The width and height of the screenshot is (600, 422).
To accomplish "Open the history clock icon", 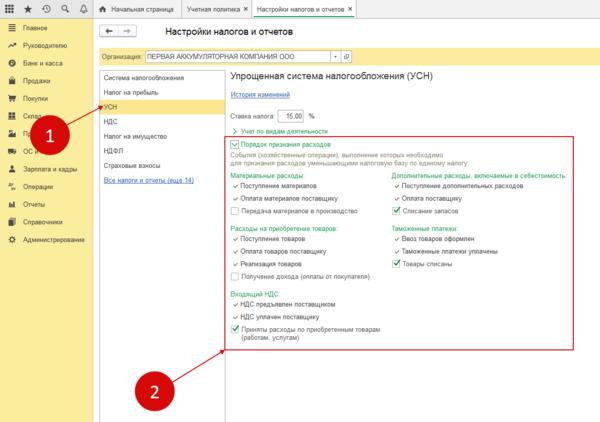I will point(45,9).
